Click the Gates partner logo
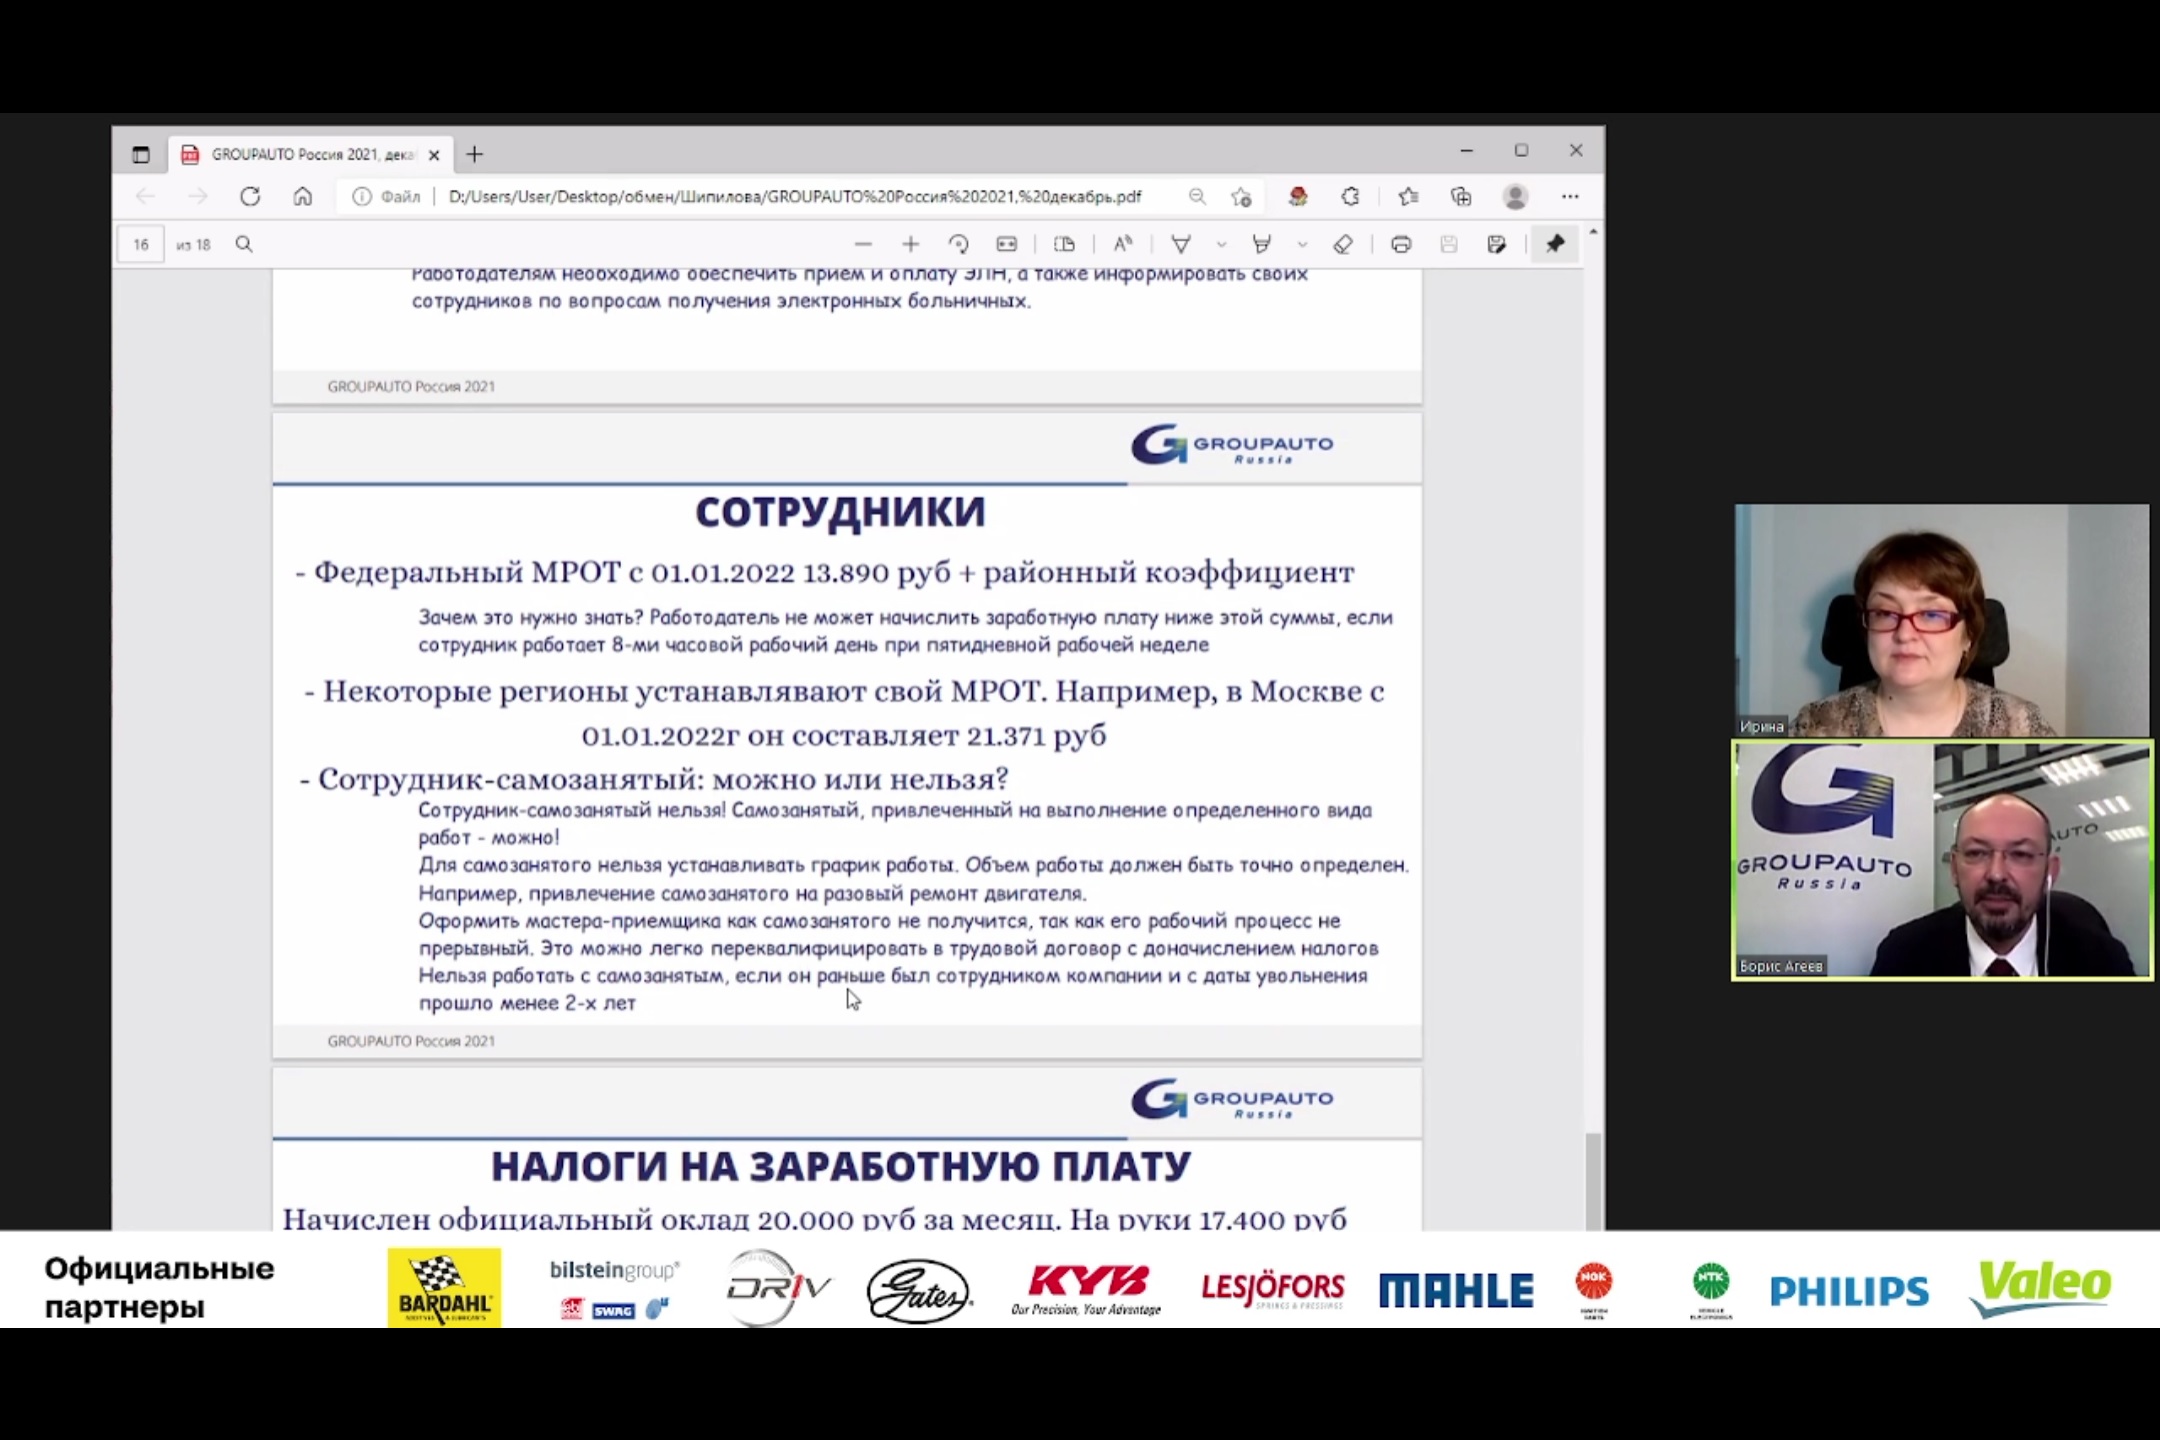Viewport: 2160px width, 1440px height. [x=918, y=1291]
